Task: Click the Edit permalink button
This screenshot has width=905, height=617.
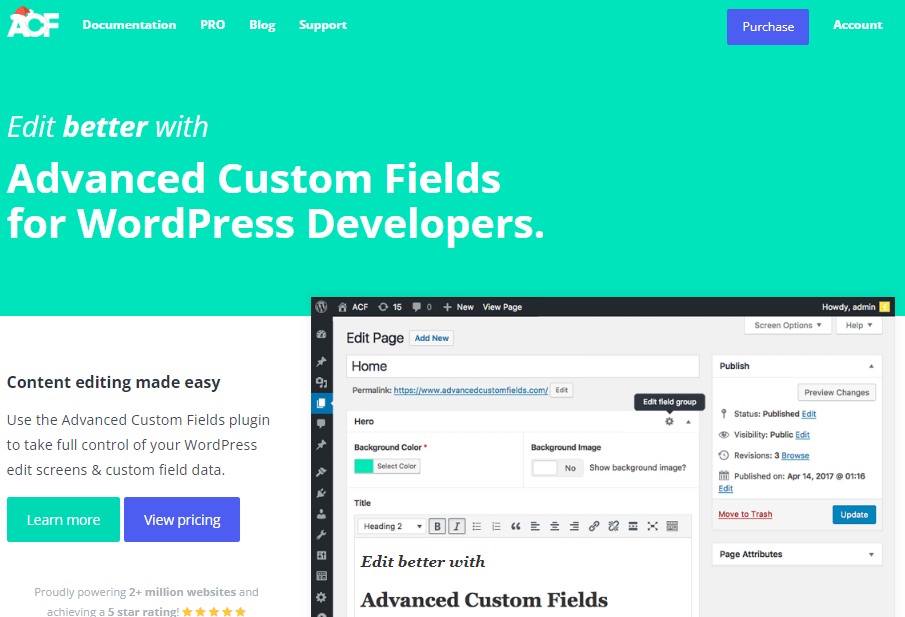Action: (x=562, y=390)
